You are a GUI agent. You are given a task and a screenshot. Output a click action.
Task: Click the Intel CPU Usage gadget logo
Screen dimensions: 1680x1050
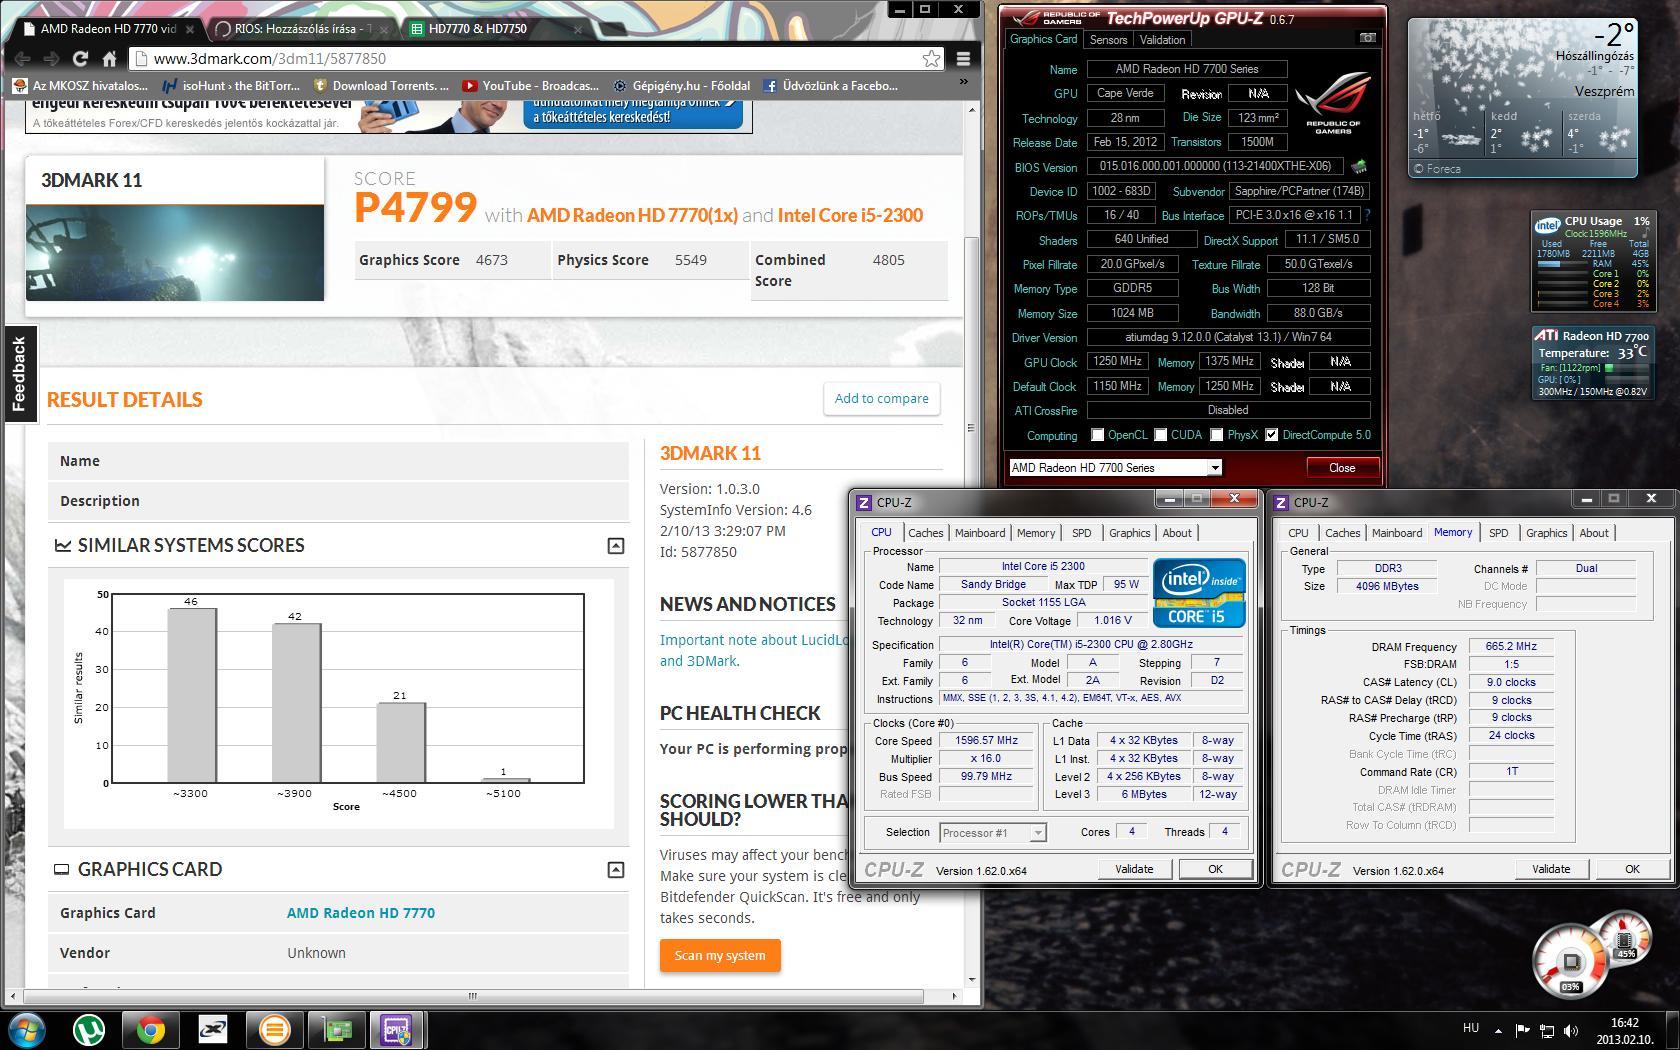click(1548, 226)
